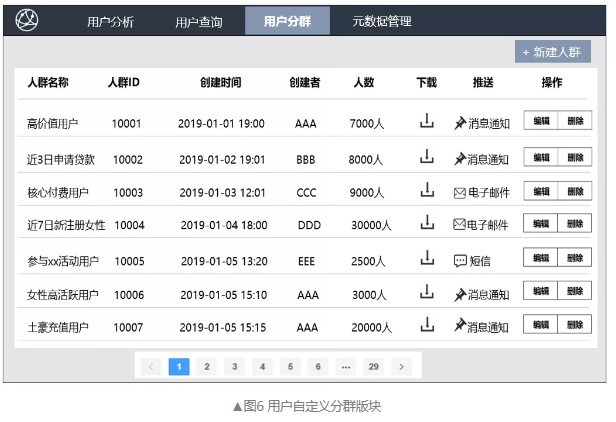
Task: Select page 1 in pagination
Action: [179, 367]
